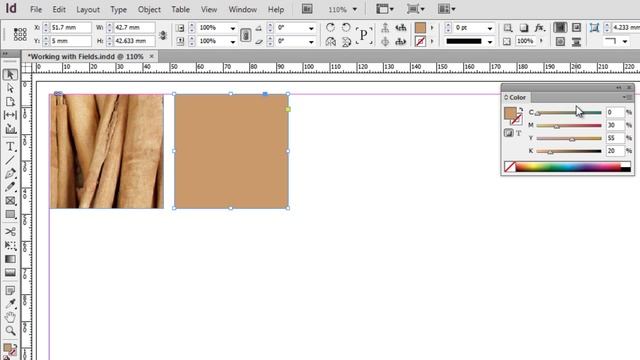Open the shear angle dropdown
Image resolution: width=640 pixels, height=360 pixels.
(x=311, y=42)
